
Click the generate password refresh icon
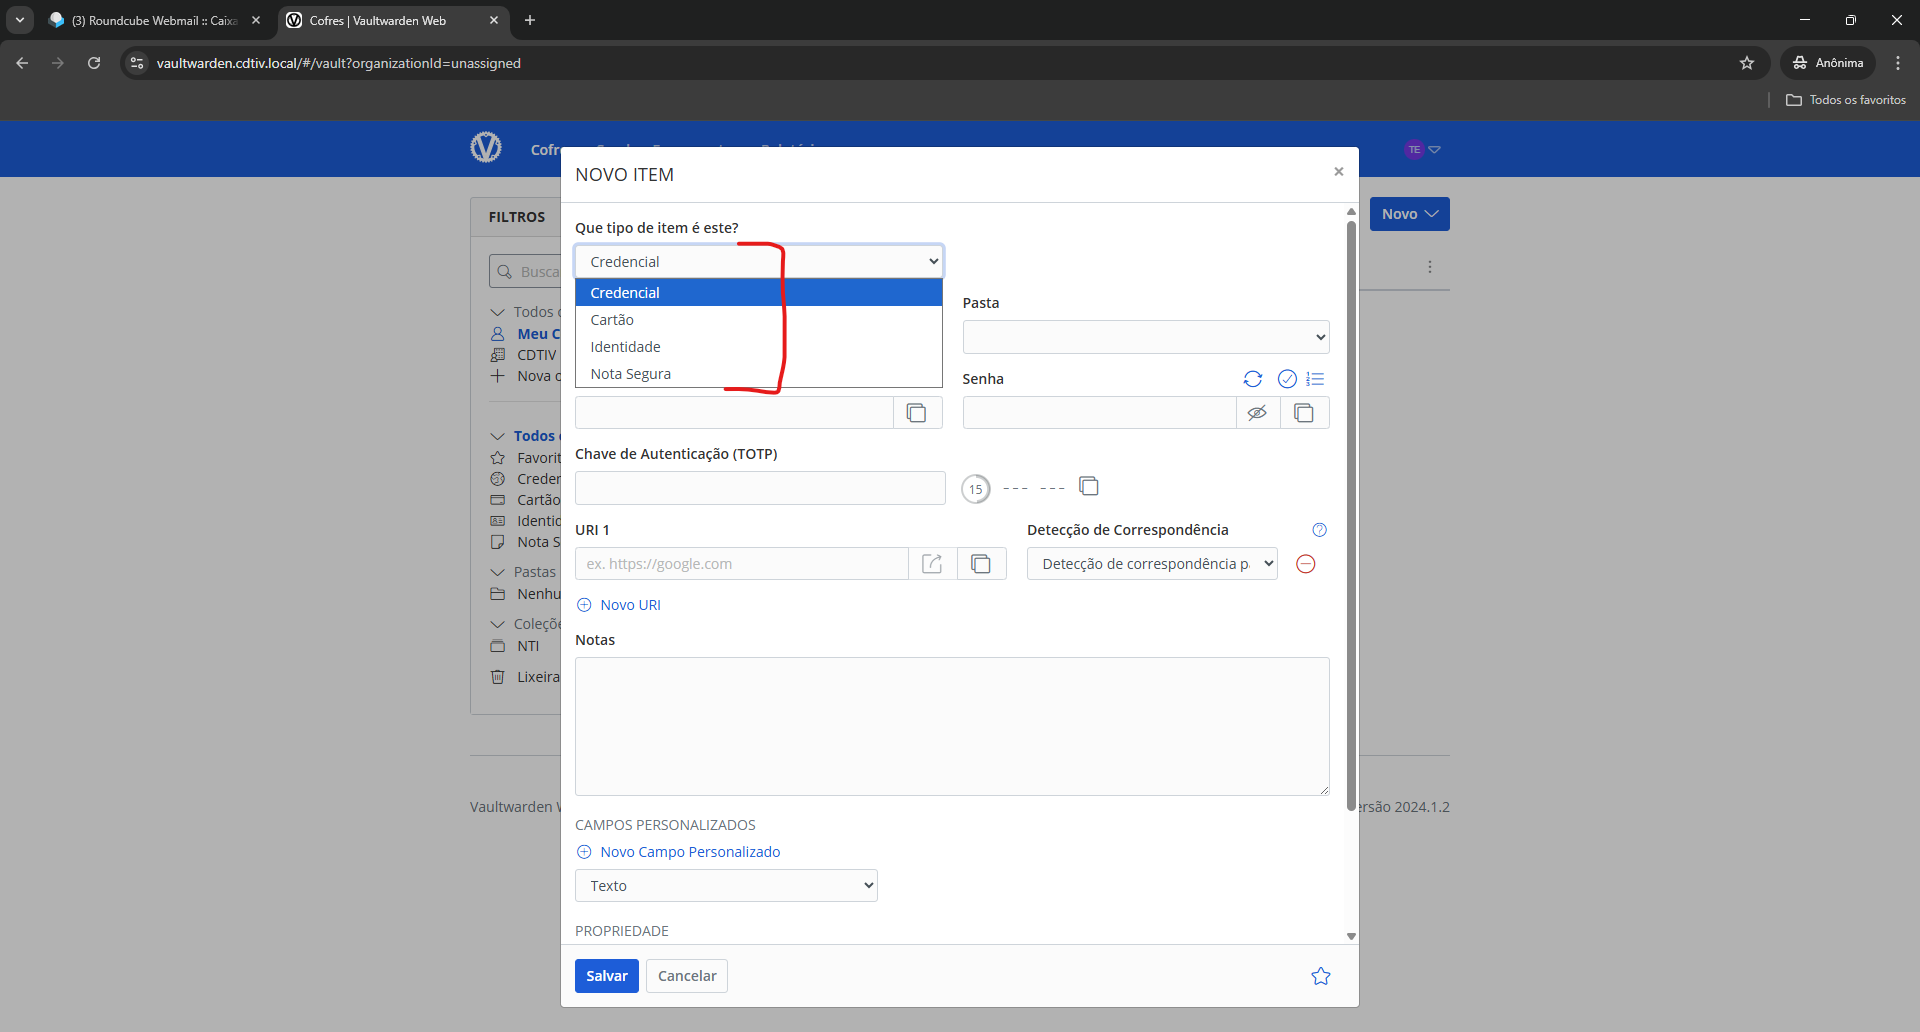pos(1252,379)
